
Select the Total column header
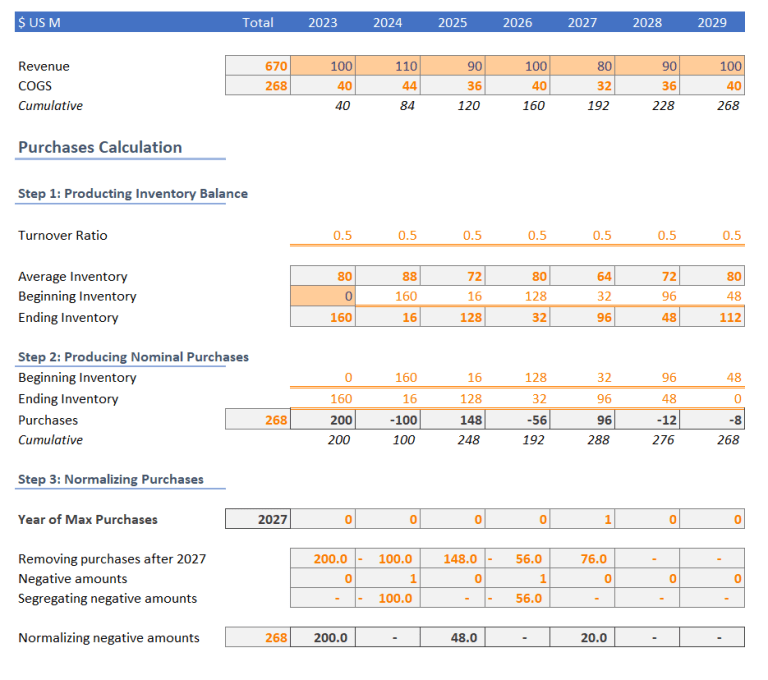click(258, 22)
